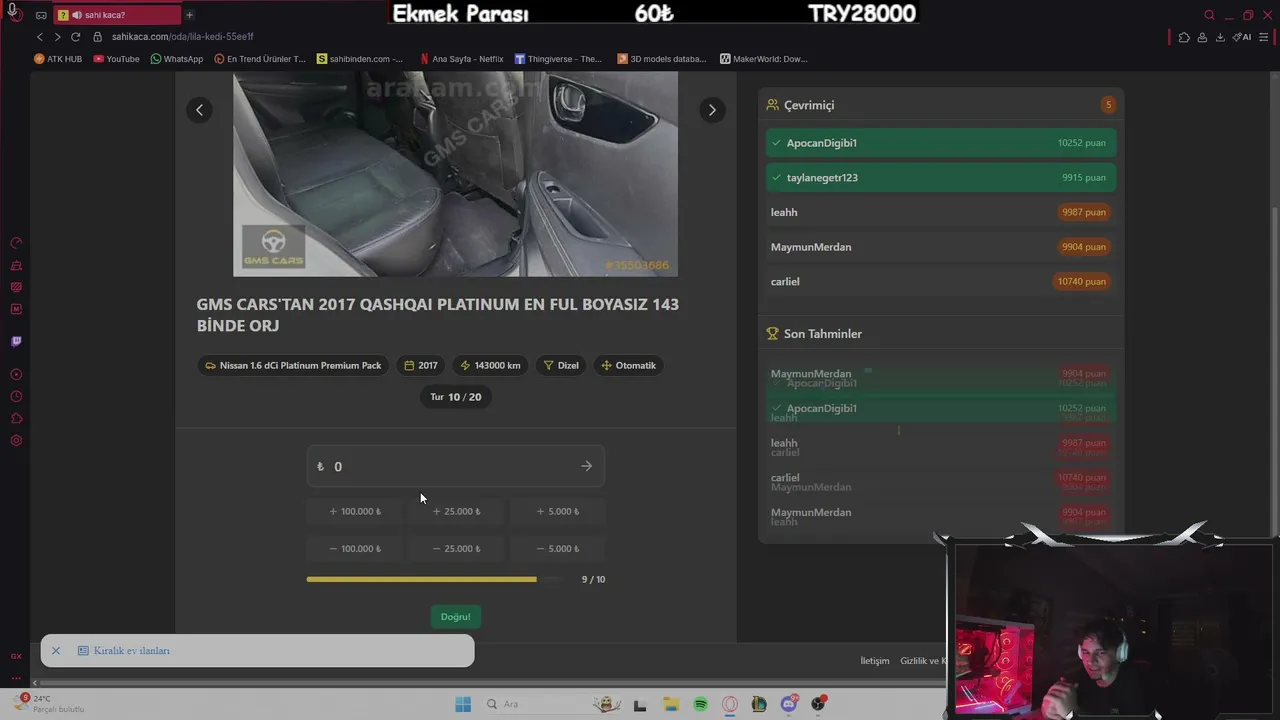This screenshot has width=1280, height=720.
Task: Open the Twitch sidebar panel
Action: (x=16, y=341)
